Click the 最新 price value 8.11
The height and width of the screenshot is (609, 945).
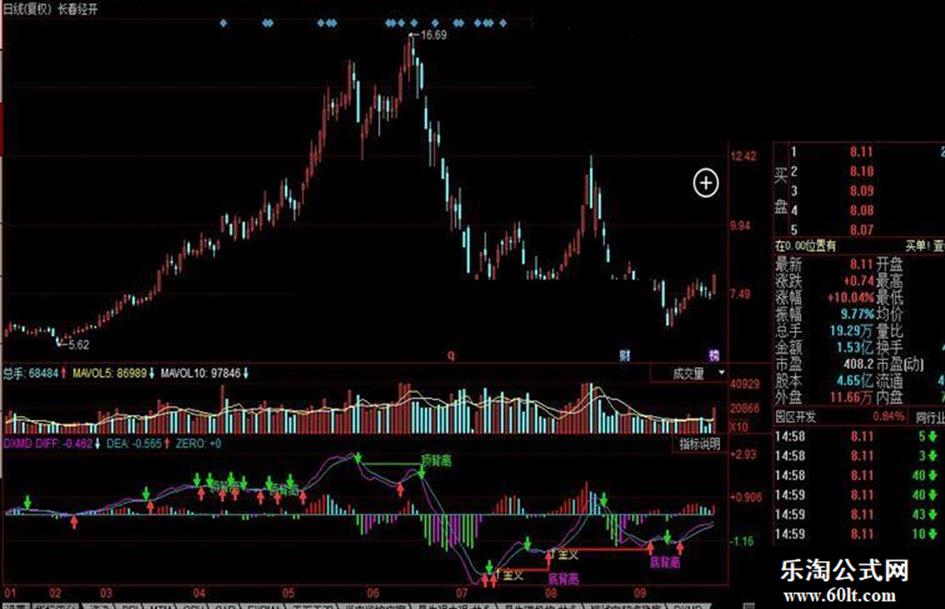(861, 264)
